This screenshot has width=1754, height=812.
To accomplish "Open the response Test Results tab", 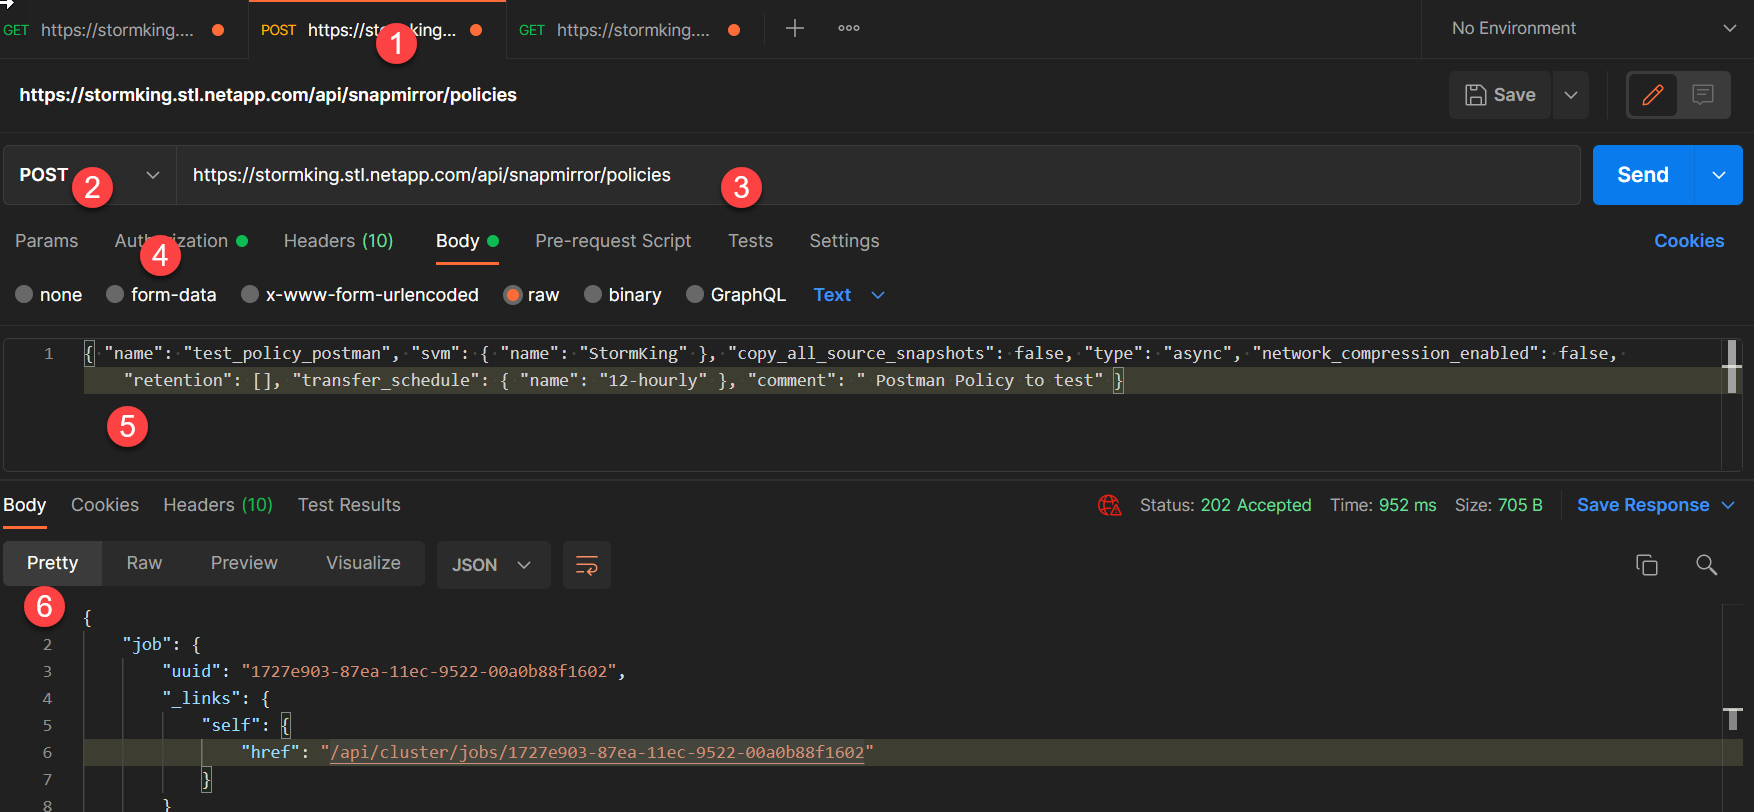I will 349,505.
